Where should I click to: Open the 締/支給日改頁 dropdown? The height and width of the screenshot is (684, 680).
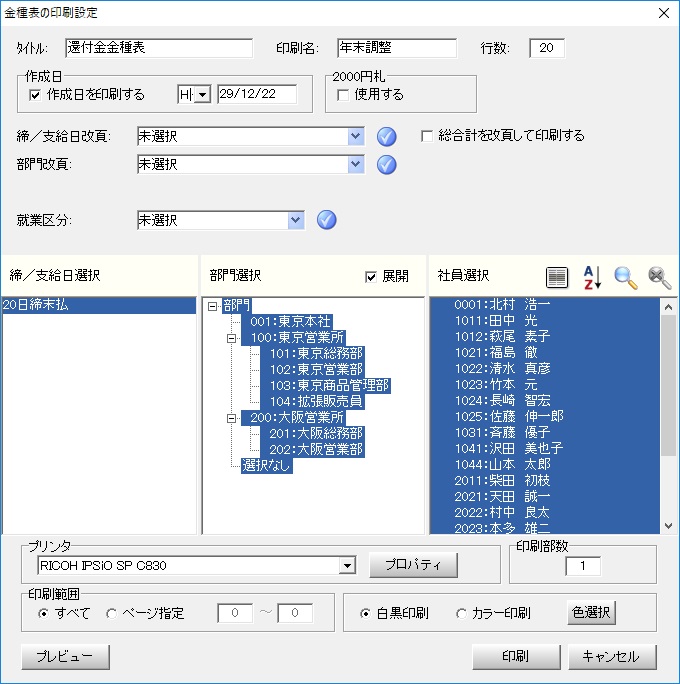(x=356, y=137)
